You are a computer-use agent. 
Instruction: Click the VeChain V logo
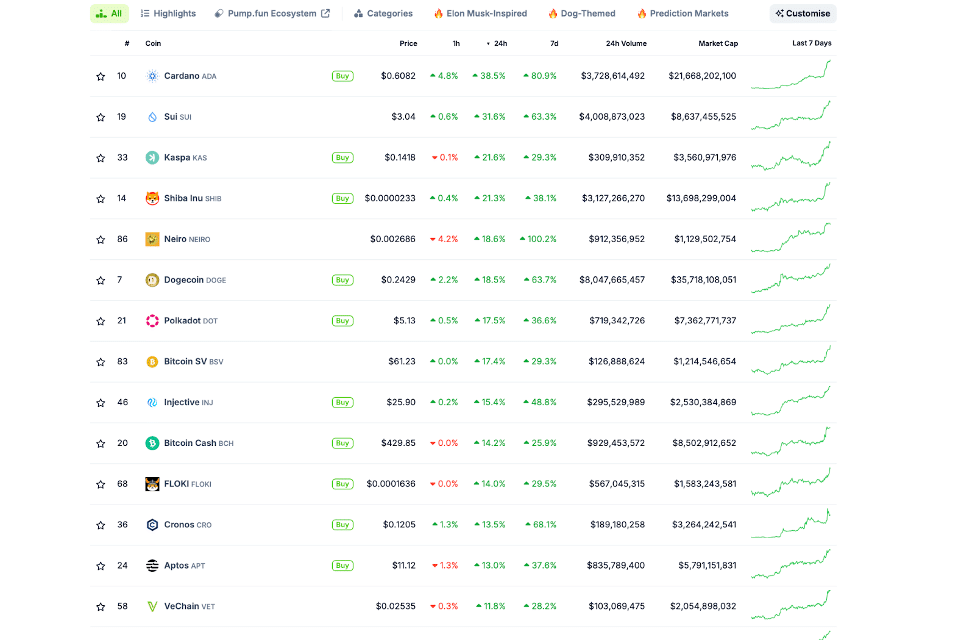point(152,606)
